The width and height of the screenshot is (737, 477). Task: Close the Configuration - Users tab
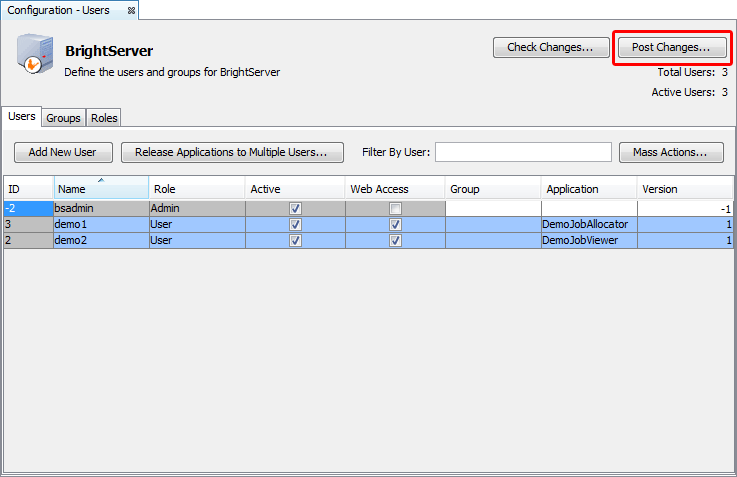(131, 10)
